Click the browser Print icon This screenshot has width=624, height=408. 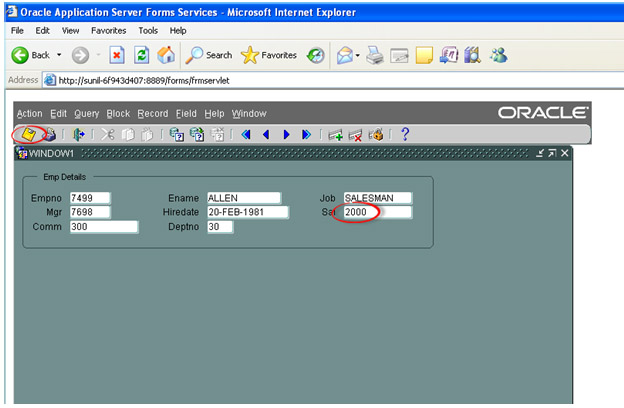pyautogui.click(x=374, y=55)
